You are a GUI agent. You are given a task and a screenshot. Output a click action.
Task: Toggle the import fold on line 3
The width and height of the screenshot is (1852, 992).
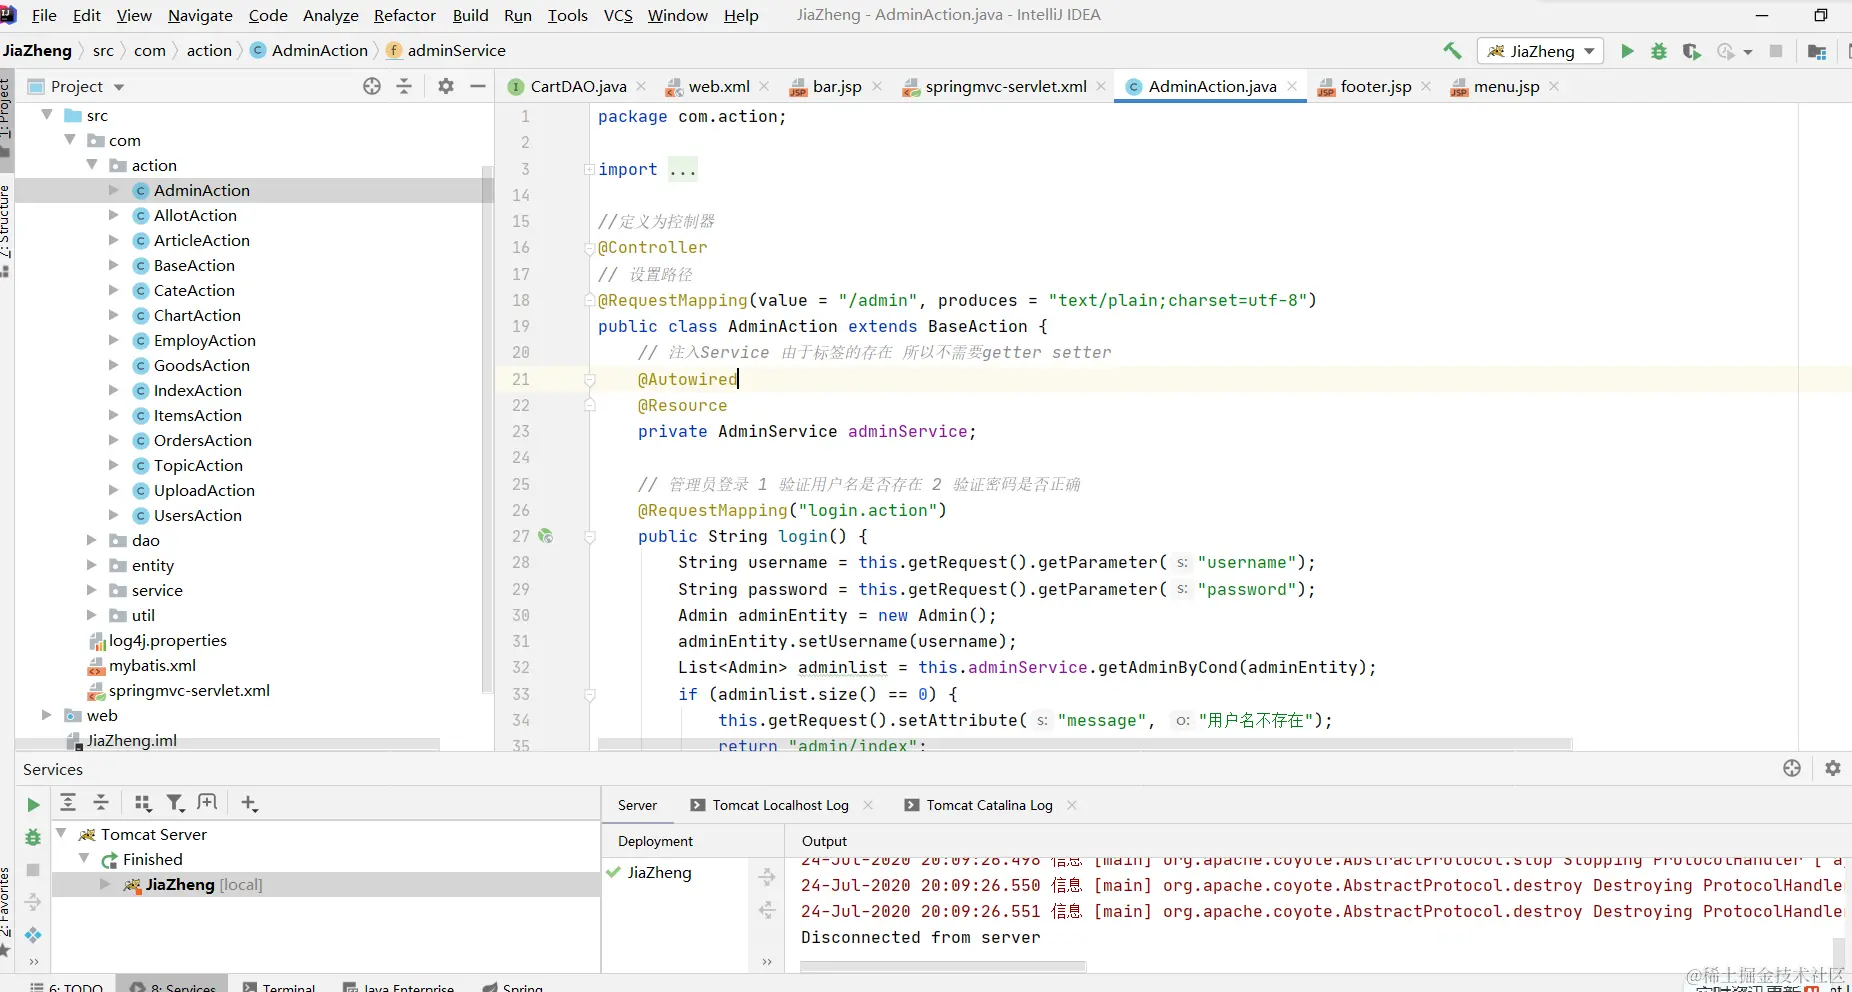(x=589, y=169)
